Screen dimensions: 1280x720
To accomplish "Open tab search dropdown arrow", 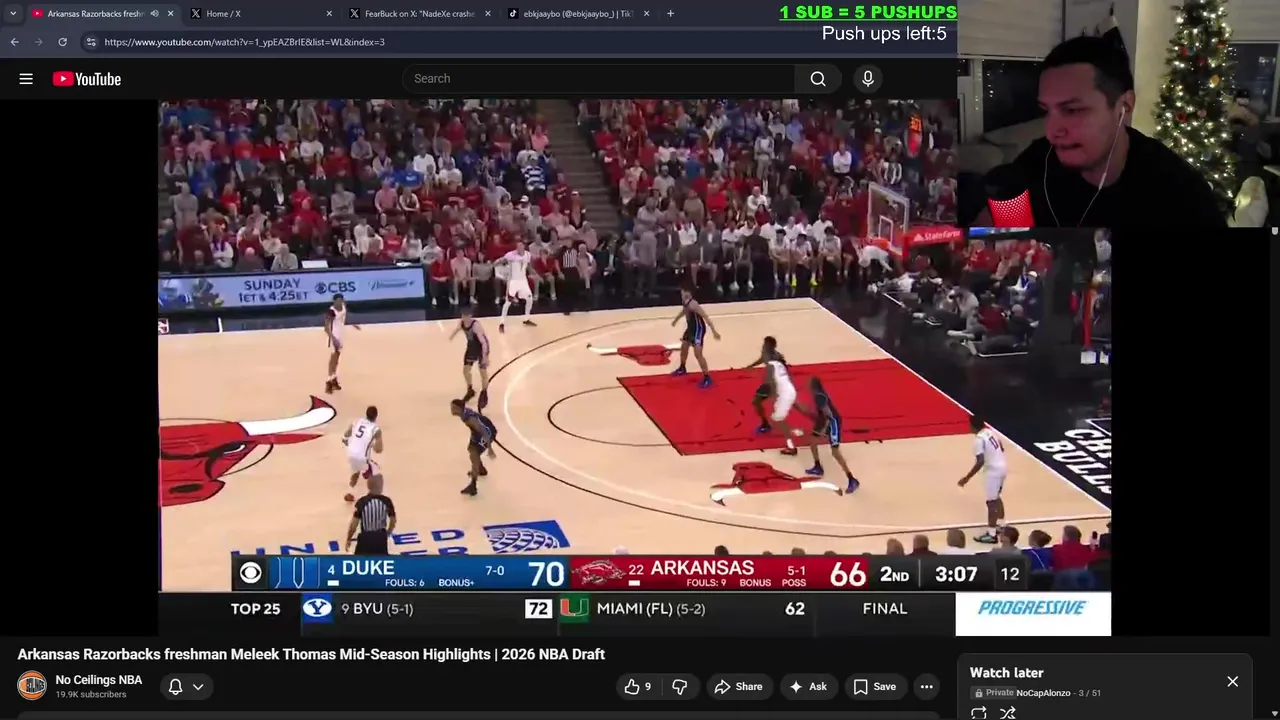I will [x=13, y=14].
